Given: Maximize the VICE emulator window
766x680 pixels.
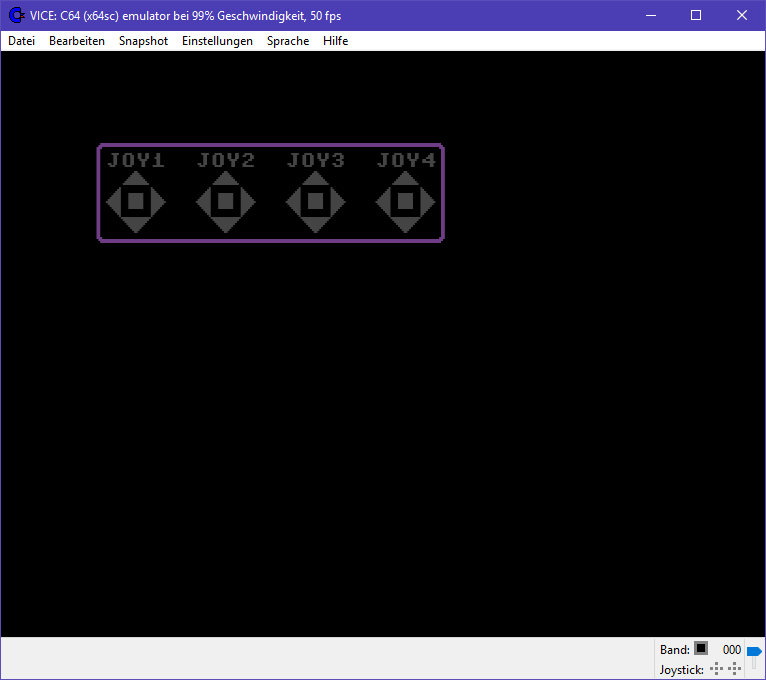Looking at the screenshot, I should 696,15.
